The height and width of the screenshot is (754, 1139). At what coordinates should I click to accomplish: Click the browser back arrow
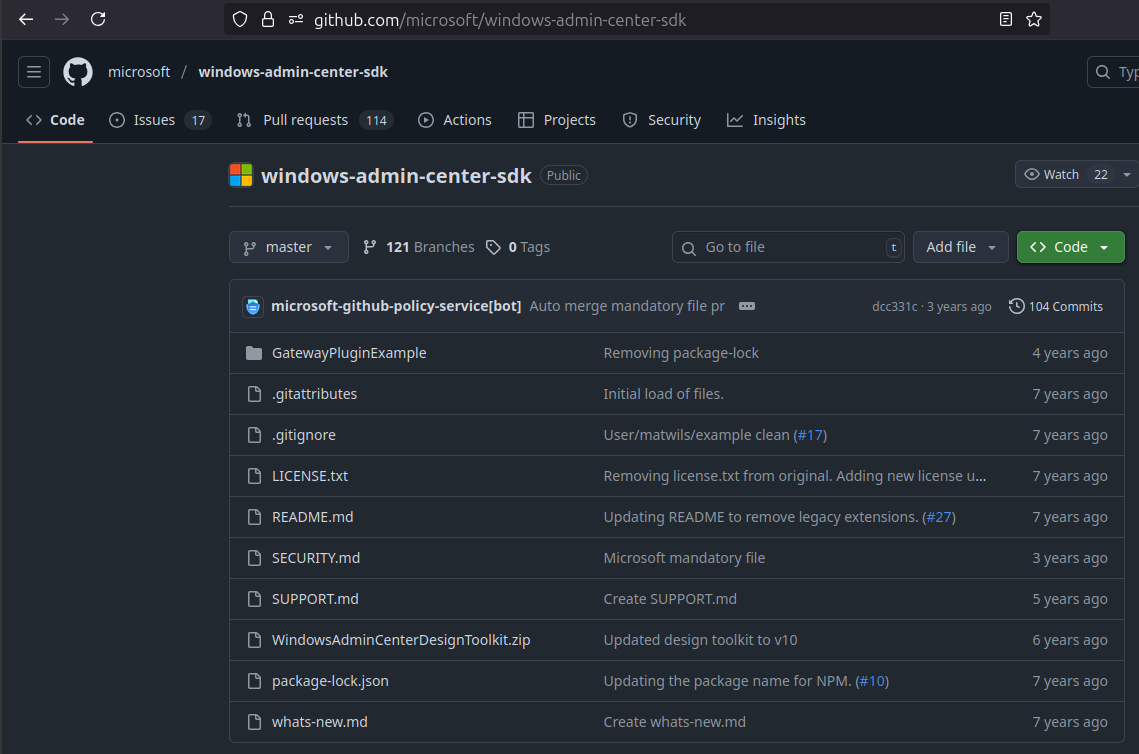pos(26,20)
